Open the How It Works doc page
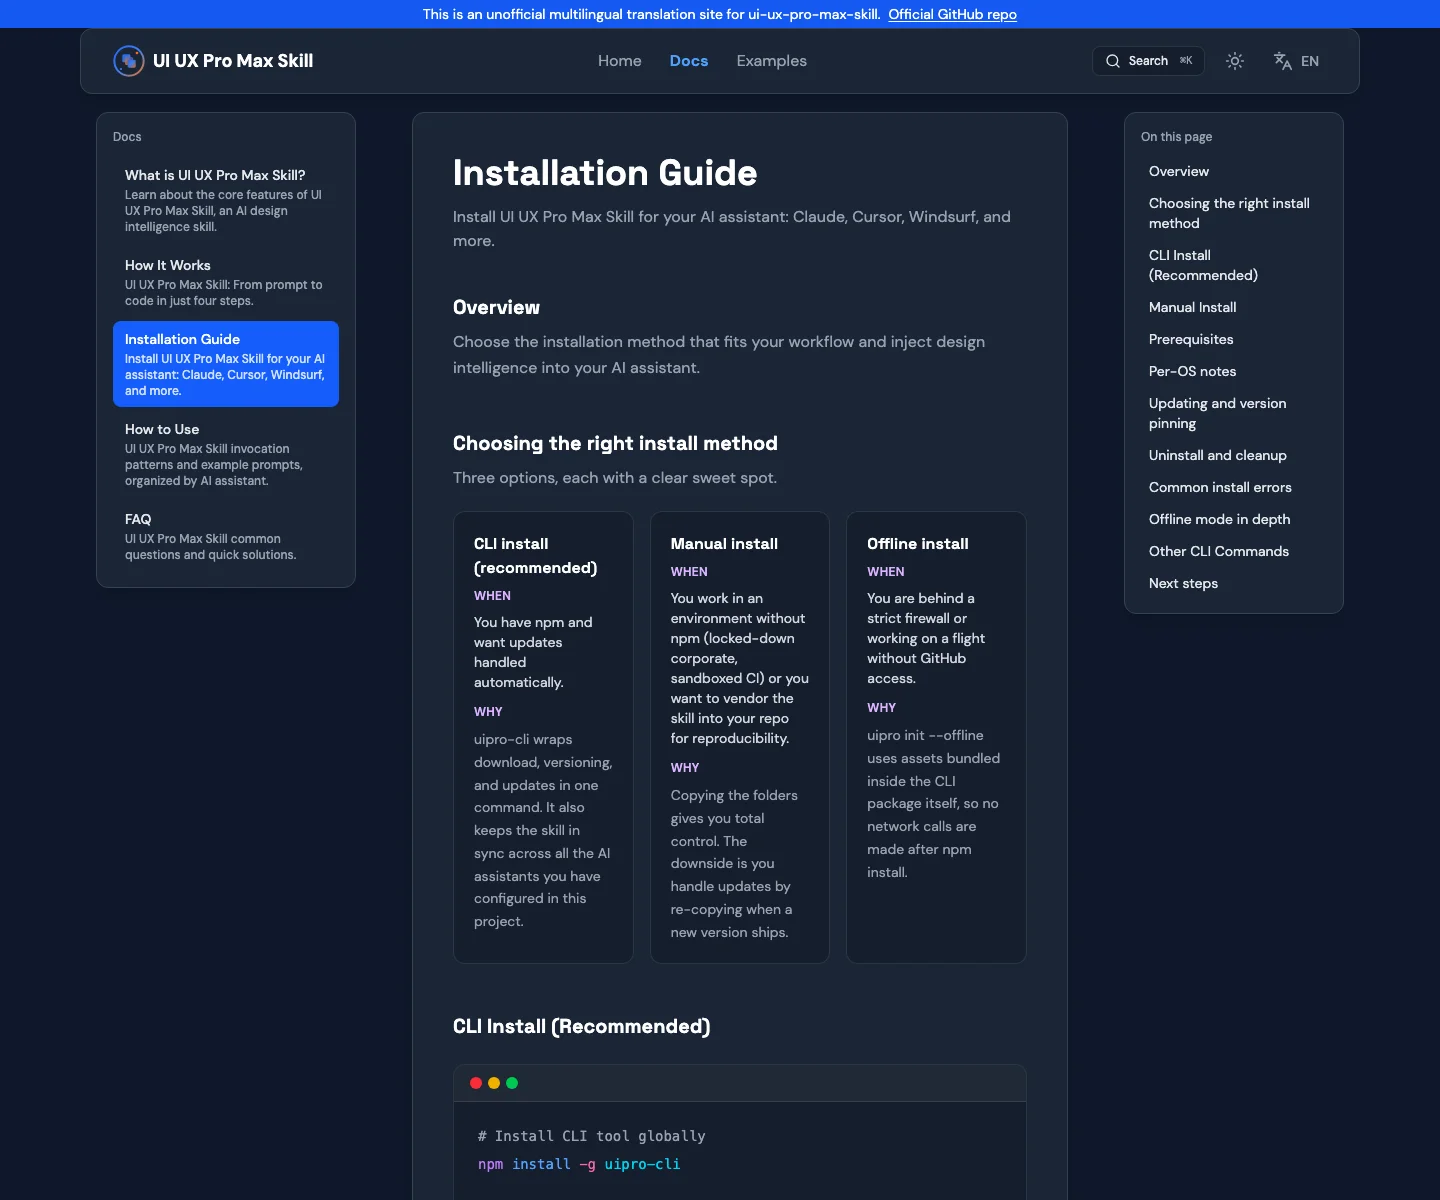Screen dimensions: 1440x1200 (x=226, y=282)
